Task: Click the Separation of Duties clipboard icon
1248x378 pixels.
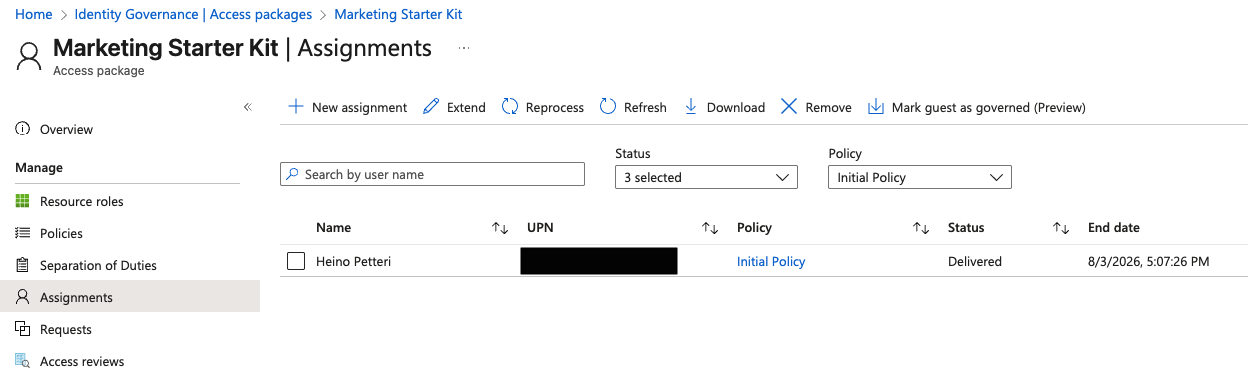Action: [x=23, y=265]
